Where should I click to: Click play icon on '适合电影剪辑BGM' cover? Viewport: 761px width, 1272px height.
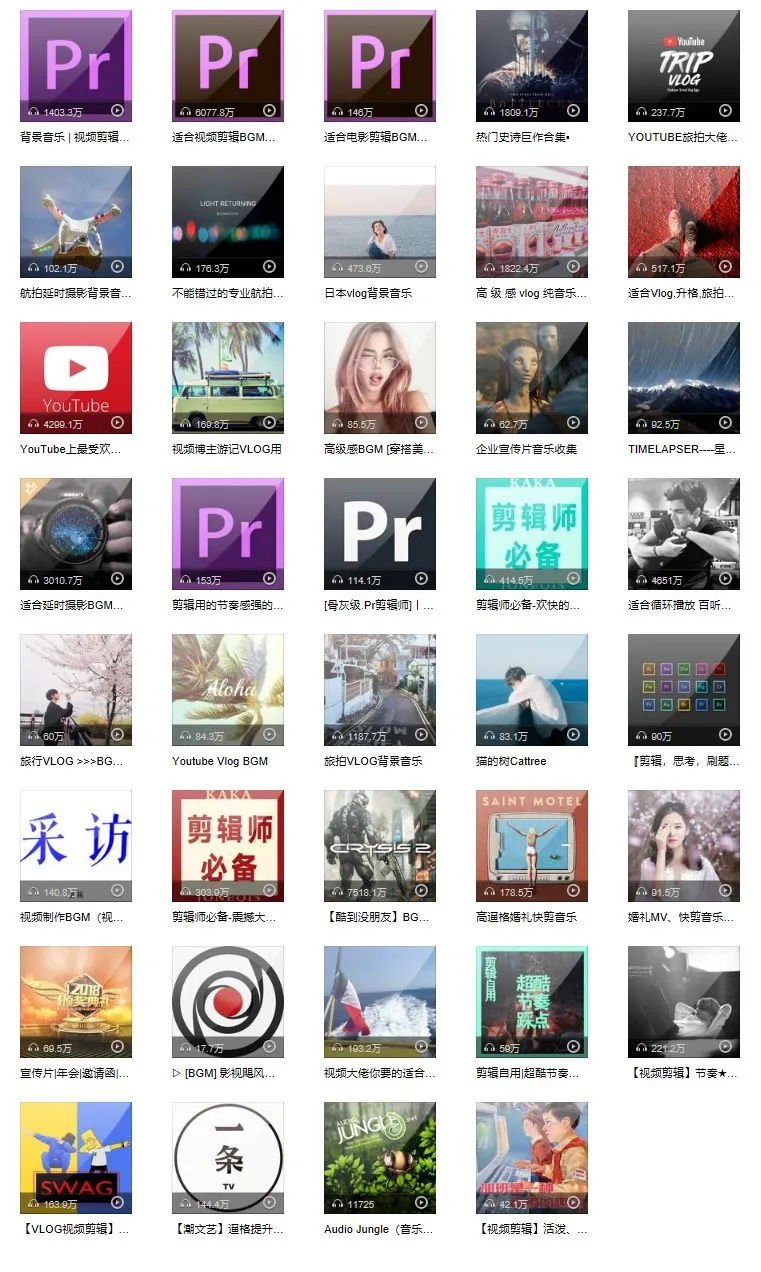pos(422,111)
